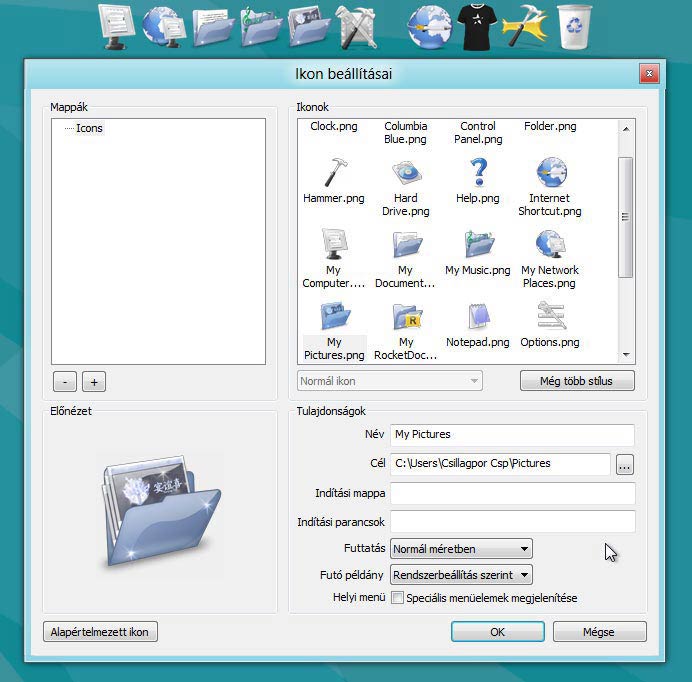Cancel with the Mégse button

click(x=599, y=632)
